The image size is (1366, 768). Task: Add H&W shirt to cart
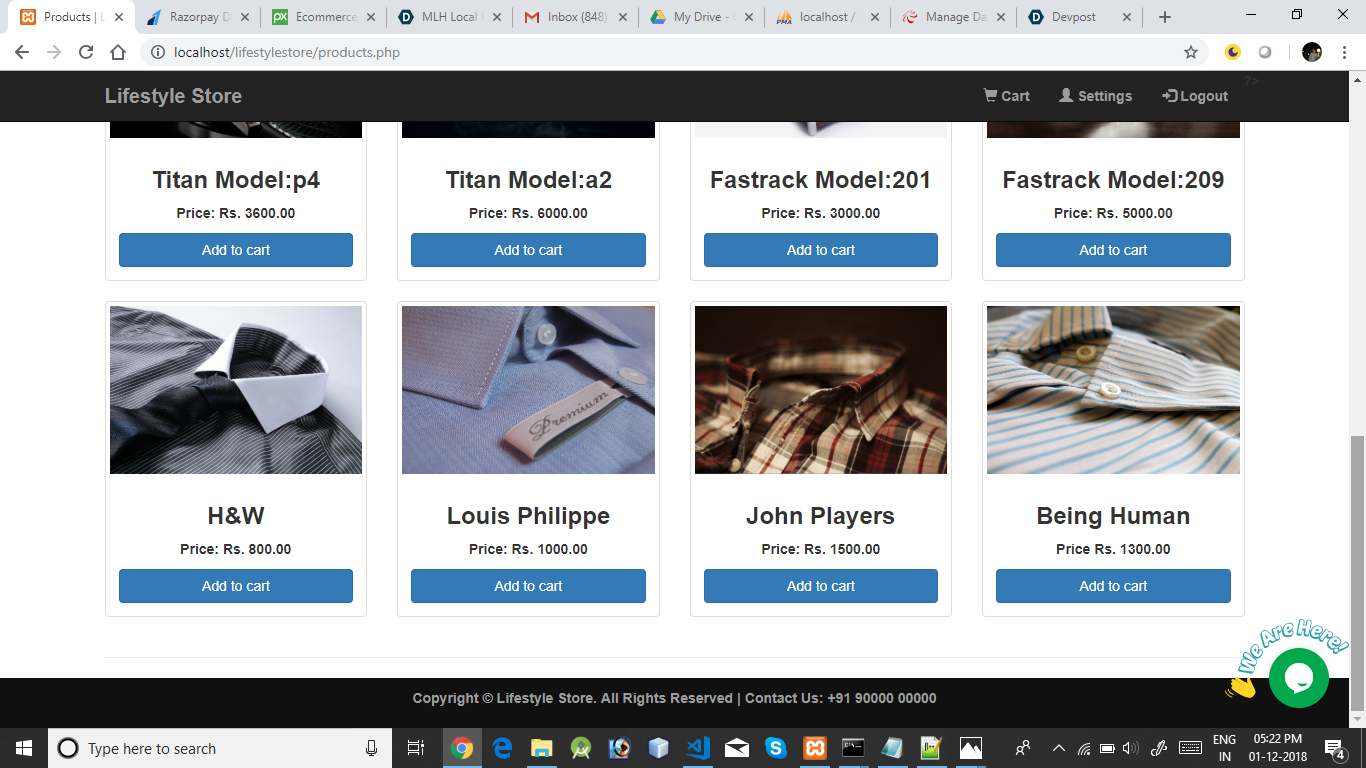(x=236, y=586)
